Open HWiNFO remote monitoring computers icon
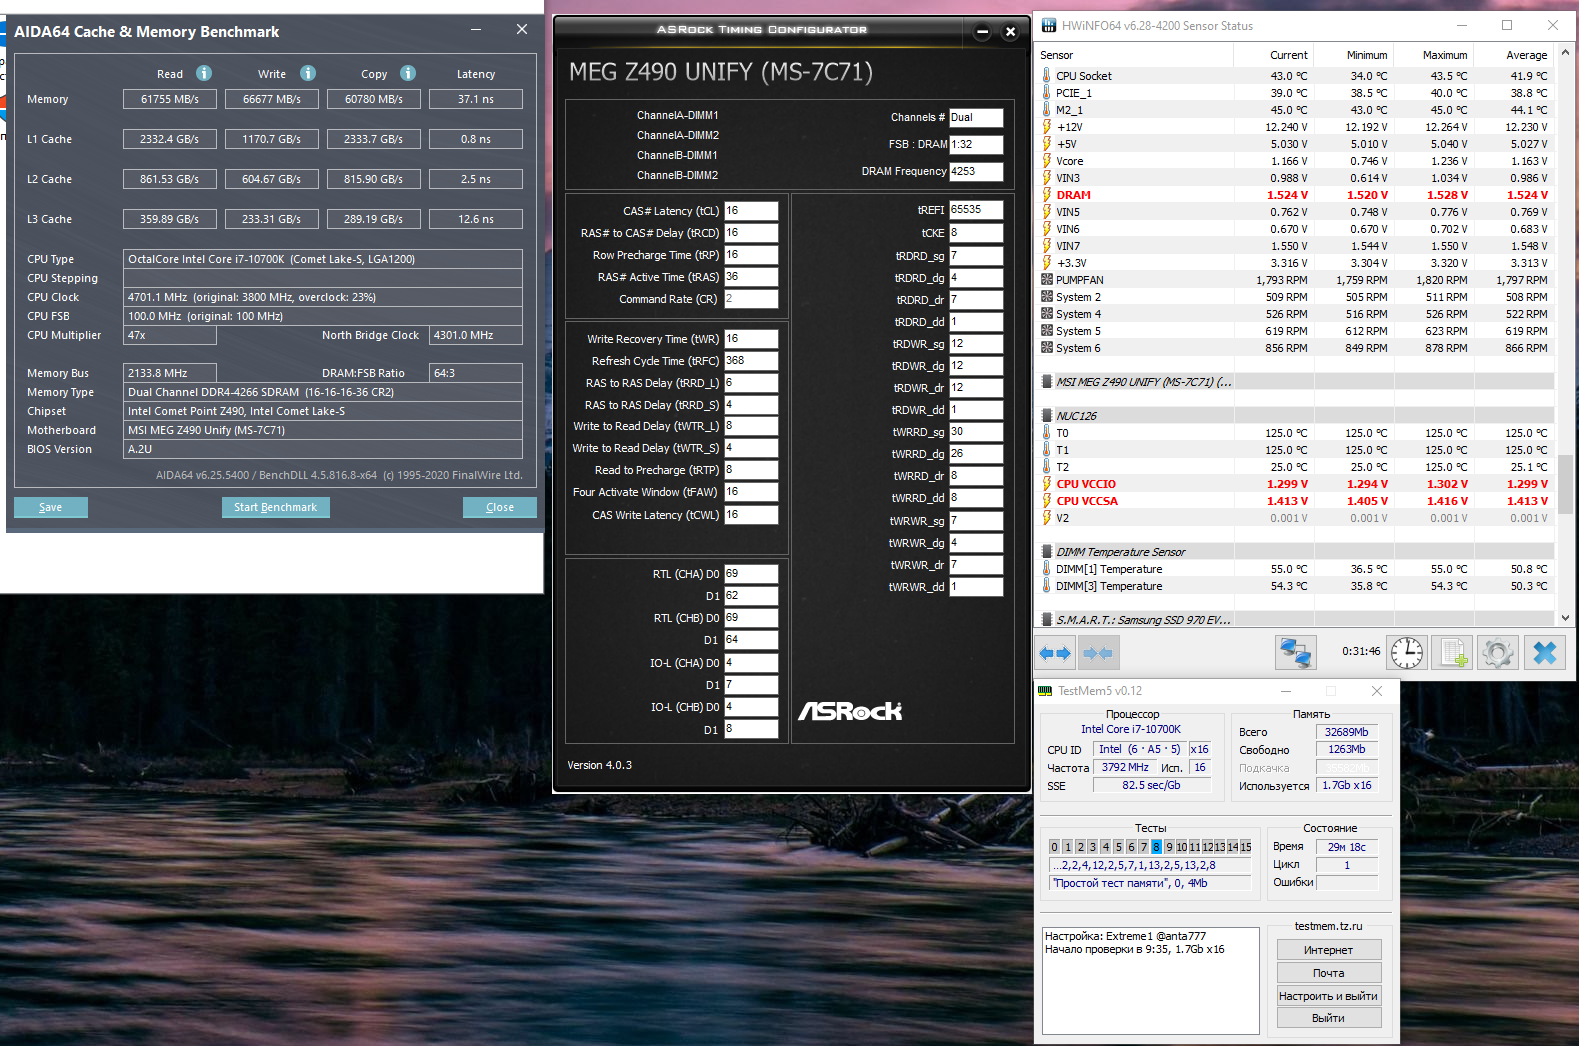Image resolution: width=1579 pixels, height=1046 pixels. [x=1295, y=653]
